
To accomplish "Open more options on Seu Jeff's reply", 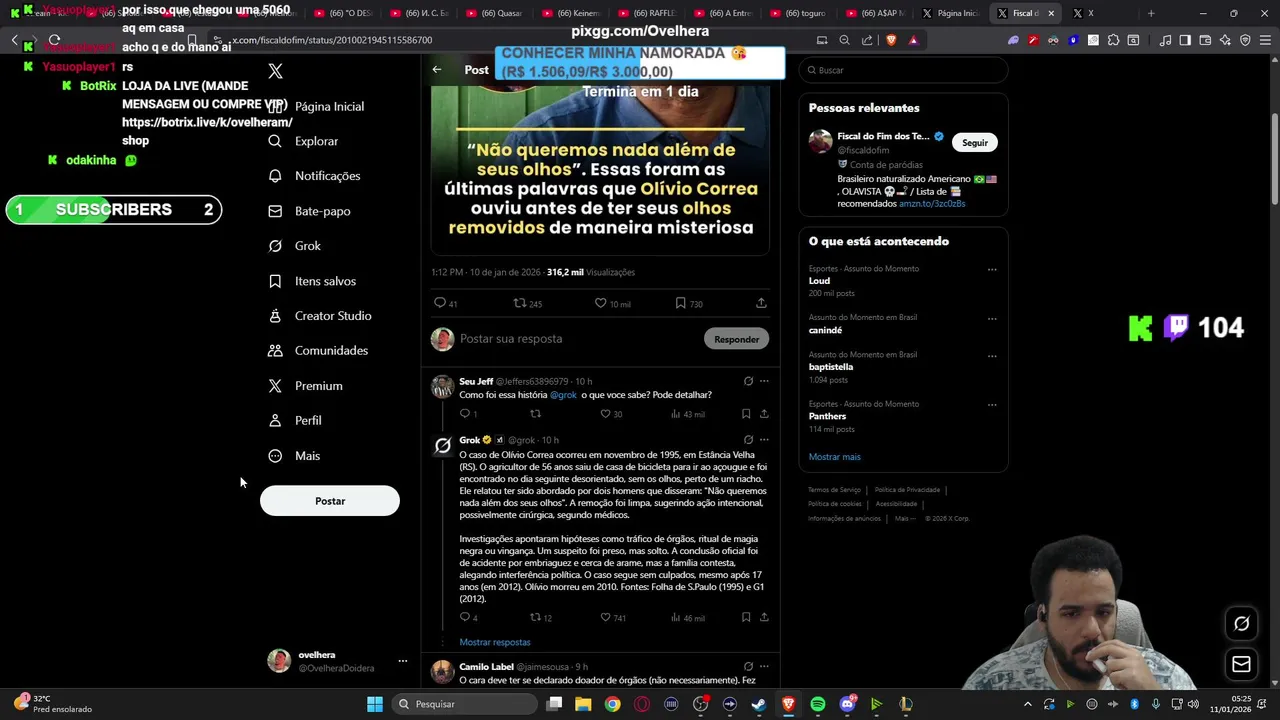I will click(x=764, y=381).
